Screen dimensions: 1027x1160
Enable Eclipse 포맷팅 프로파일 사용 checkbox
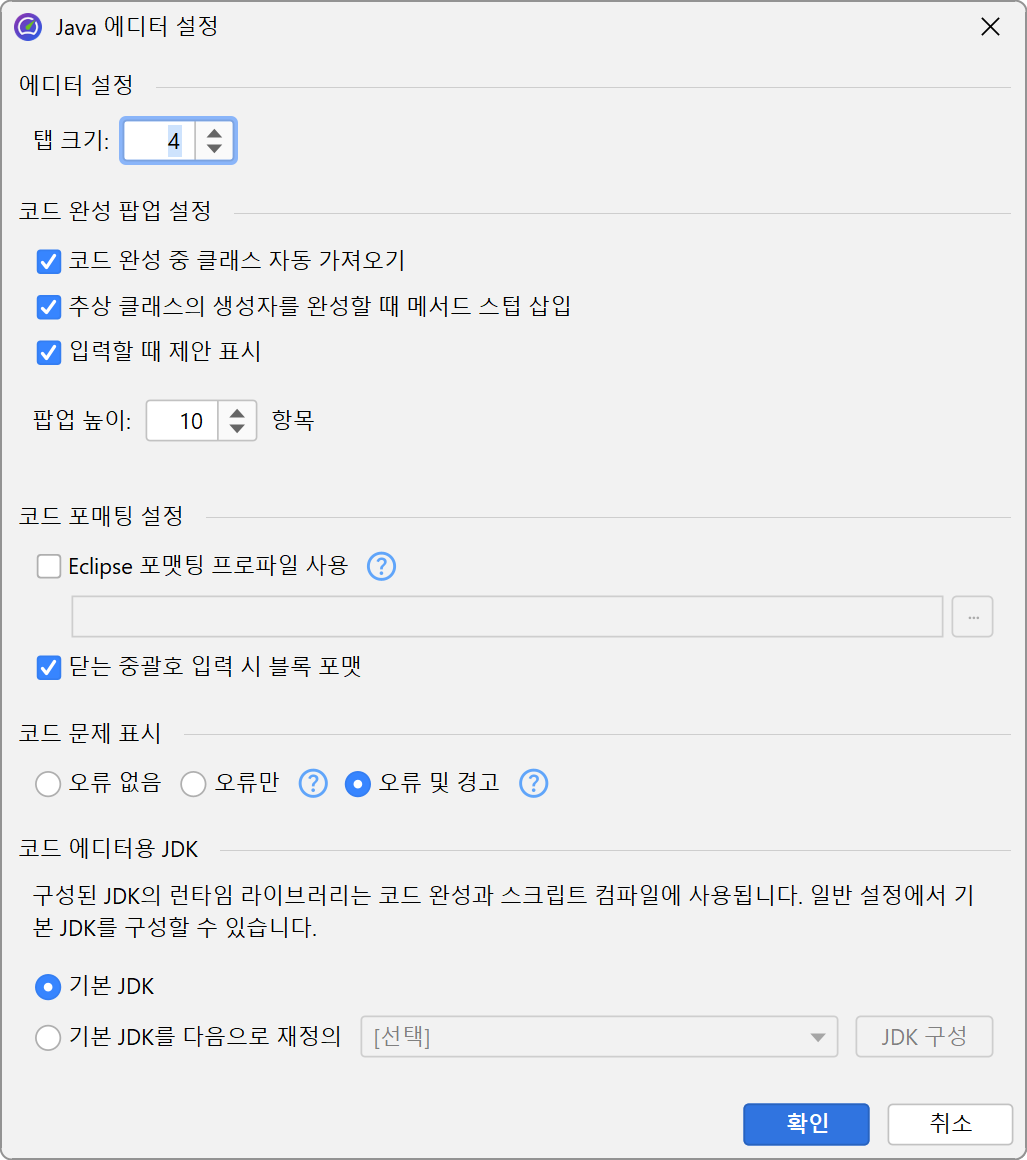tap(49, 567)
